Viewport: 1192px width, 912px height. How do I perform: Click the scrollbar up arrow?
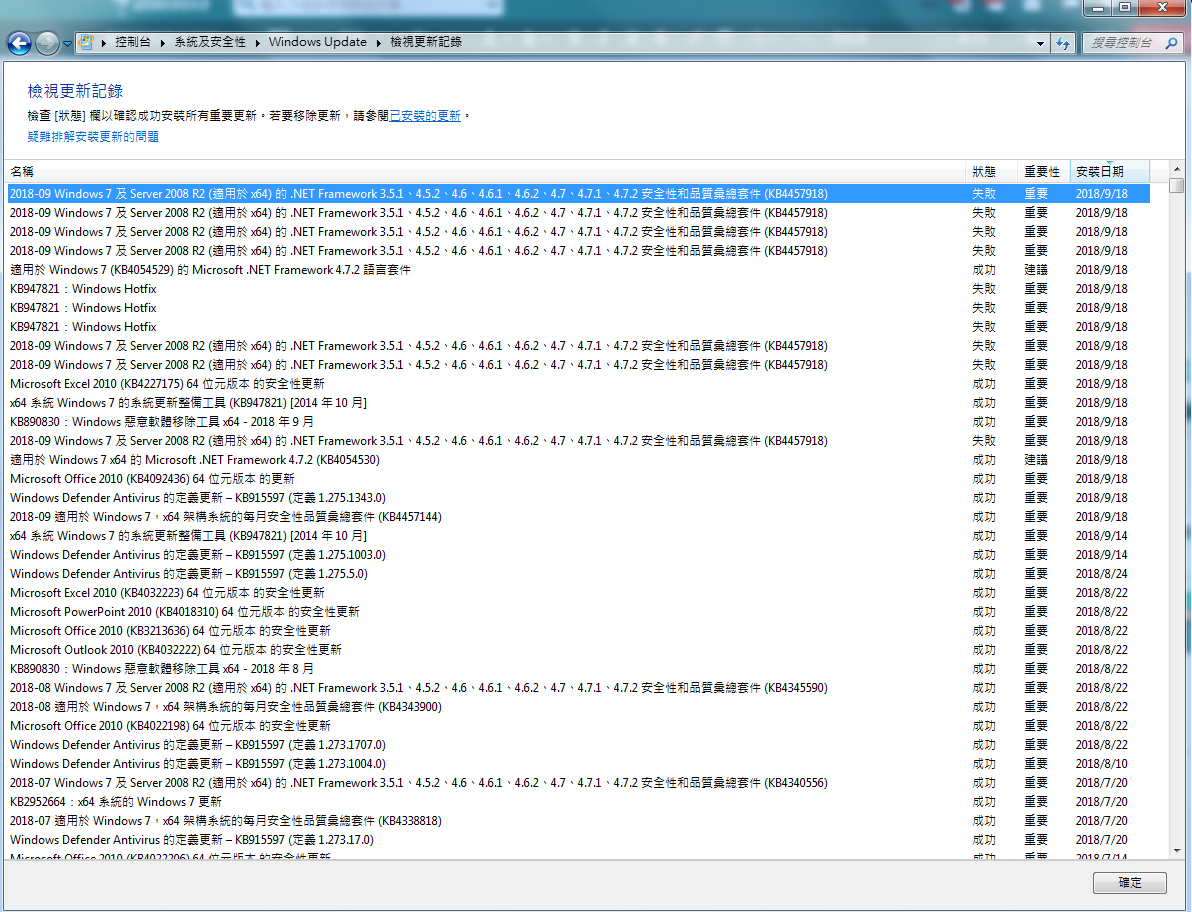pos(1177,170)
